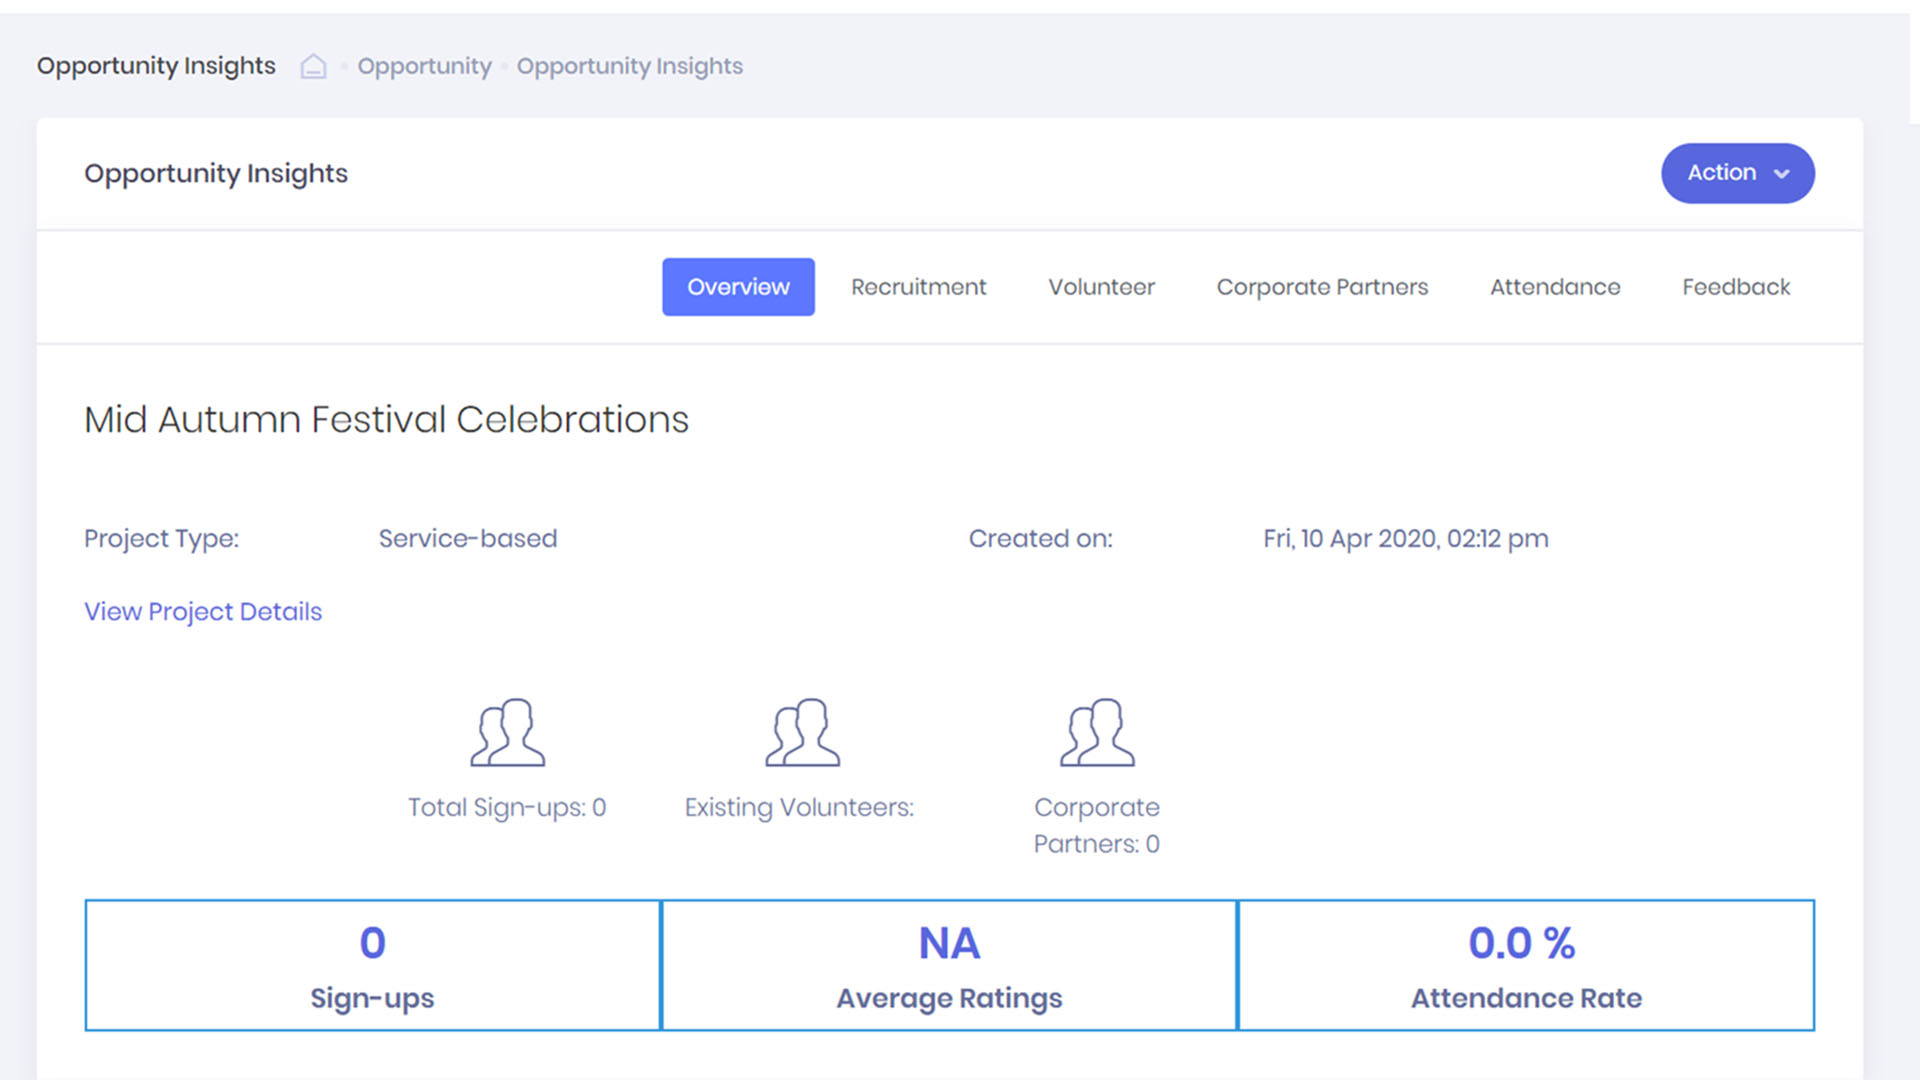Viewport: 1920px width, 1080px height.
Task: Select the Corporate Partners tab
Action: coord(1322,287)
